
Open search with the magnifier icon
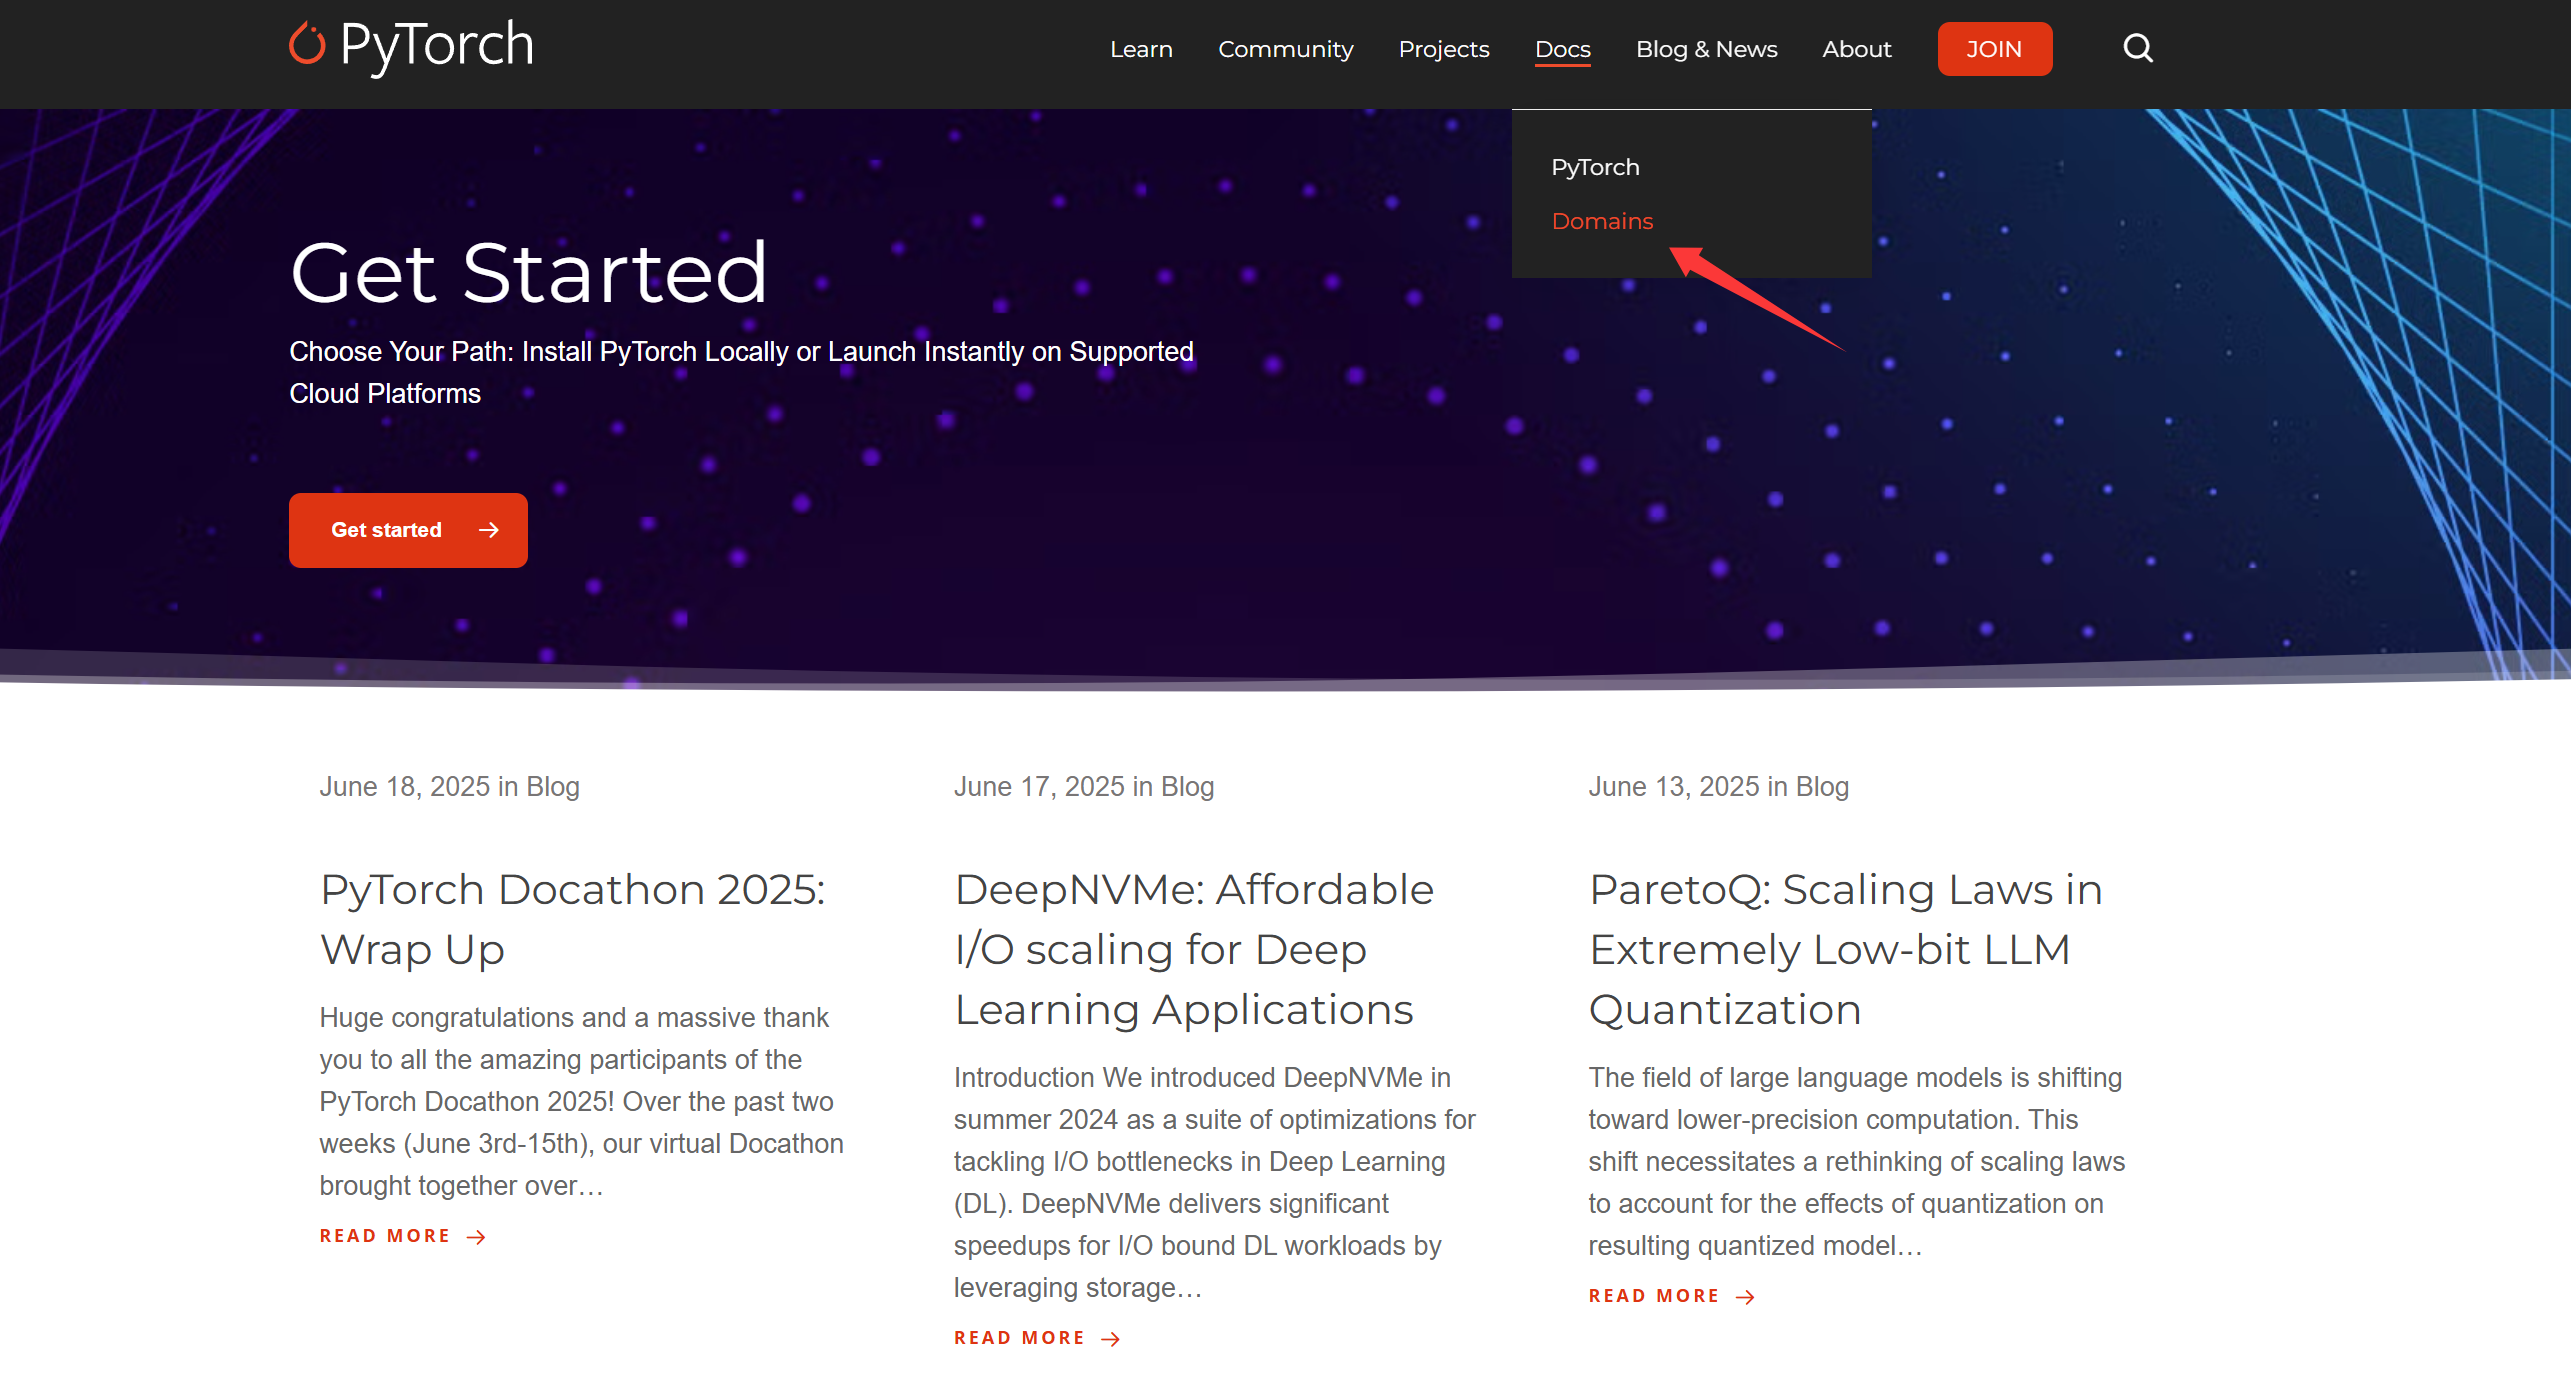coord(2137,48)
